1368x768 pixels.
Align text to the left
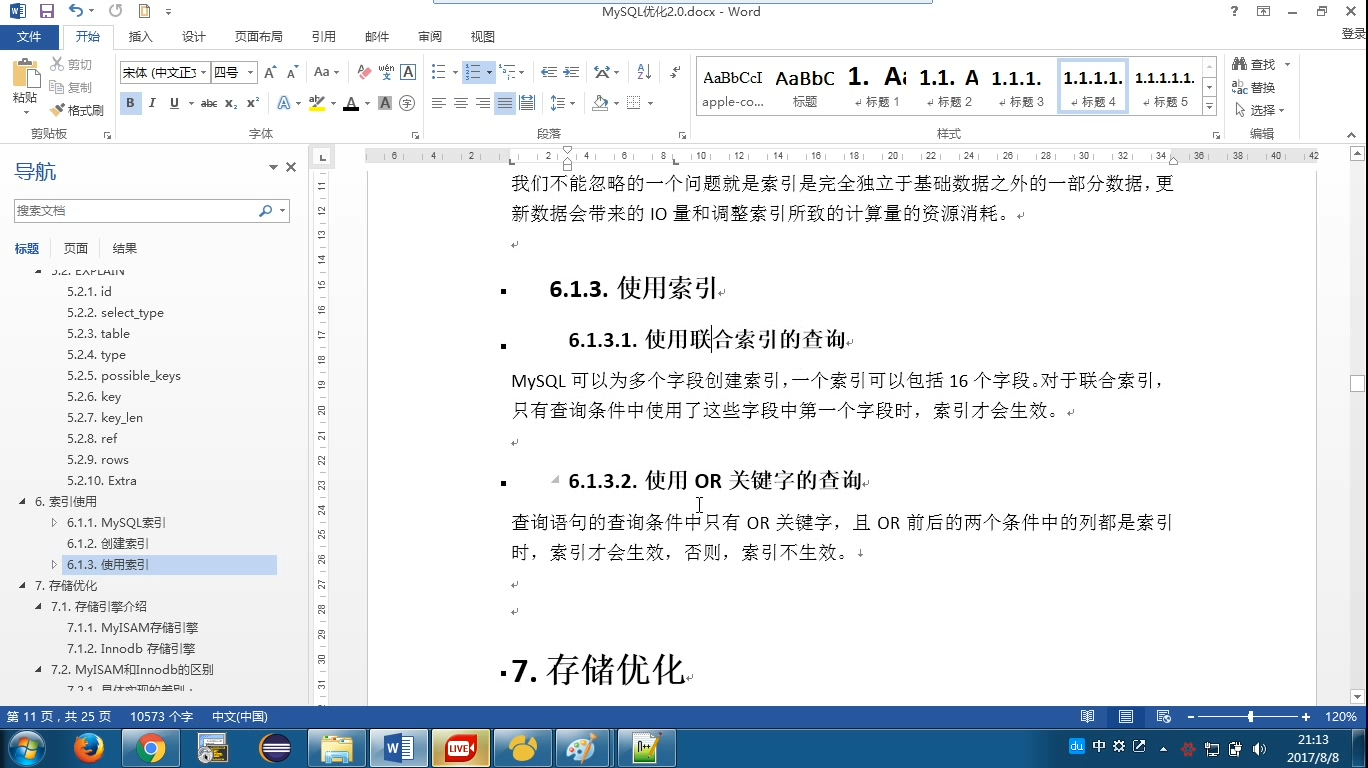coord(439,103)
